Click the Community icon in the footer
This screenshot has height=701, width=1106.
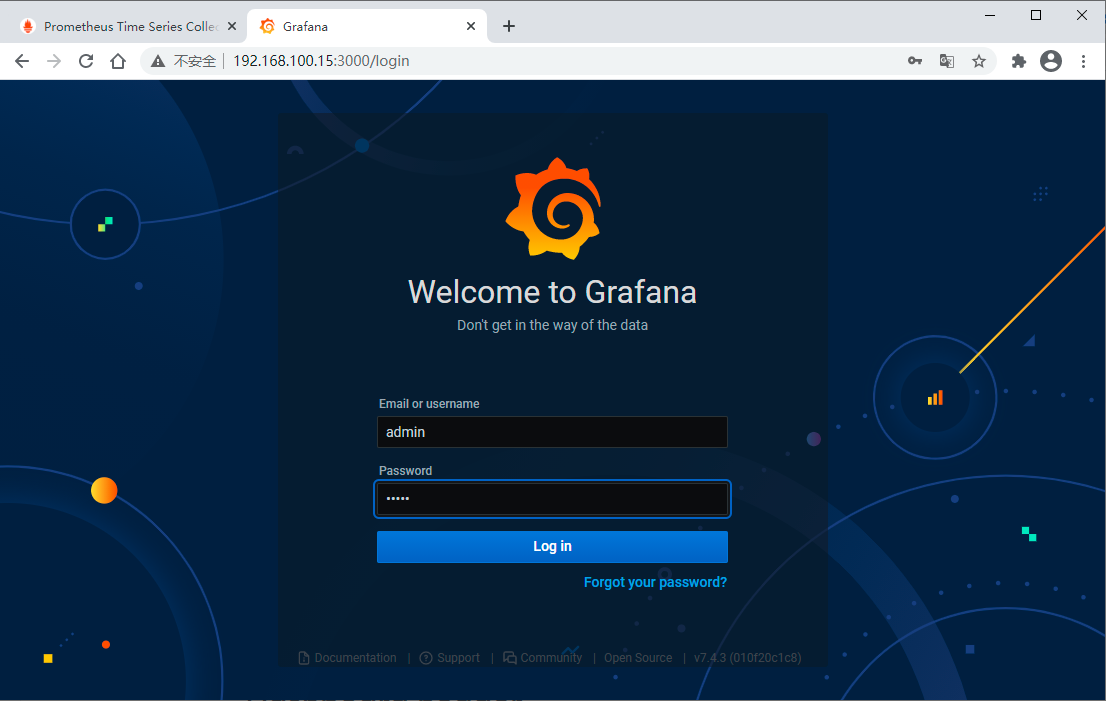tap(508, 657)
